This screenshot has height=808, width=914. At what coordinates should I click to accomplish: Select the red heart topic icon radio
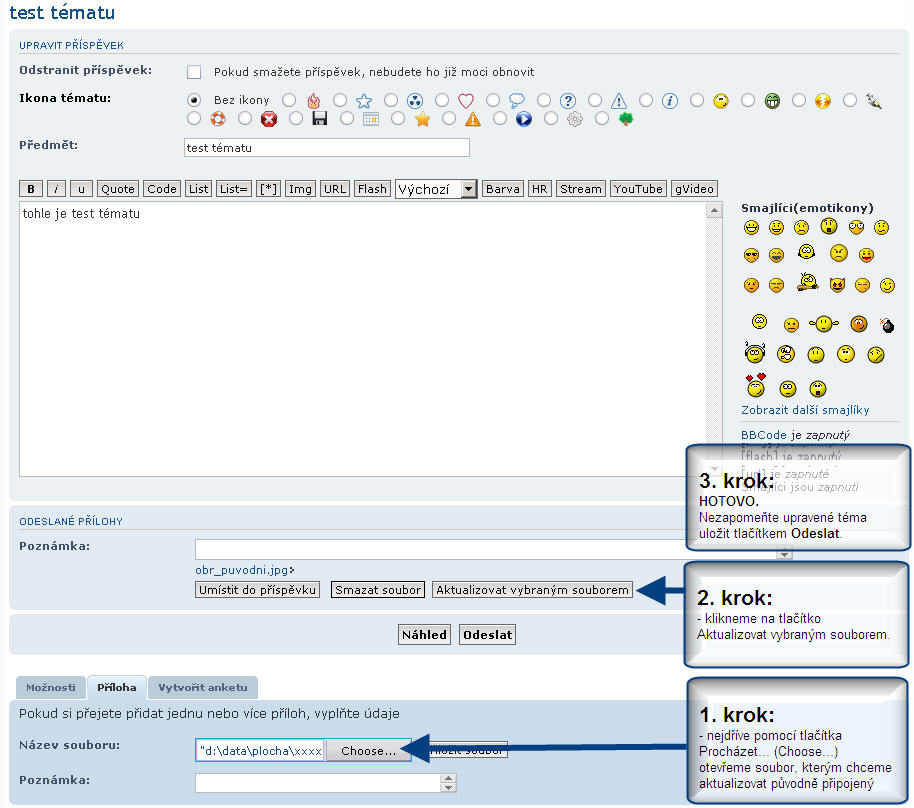[442, 101]
